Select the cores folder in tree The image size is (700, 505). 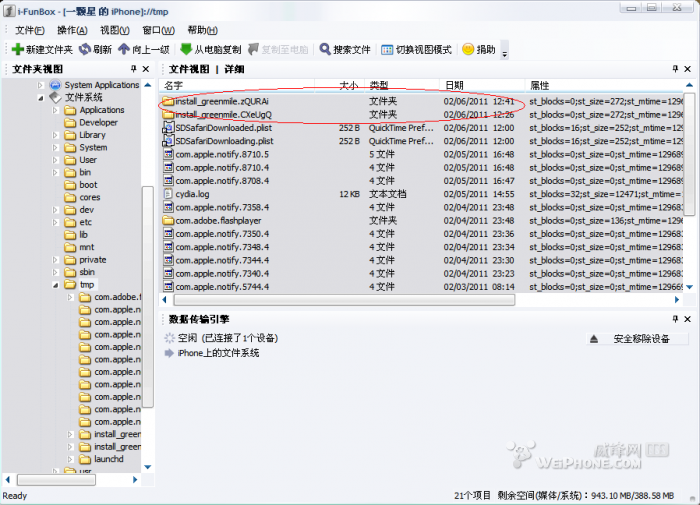click(90, 197)
